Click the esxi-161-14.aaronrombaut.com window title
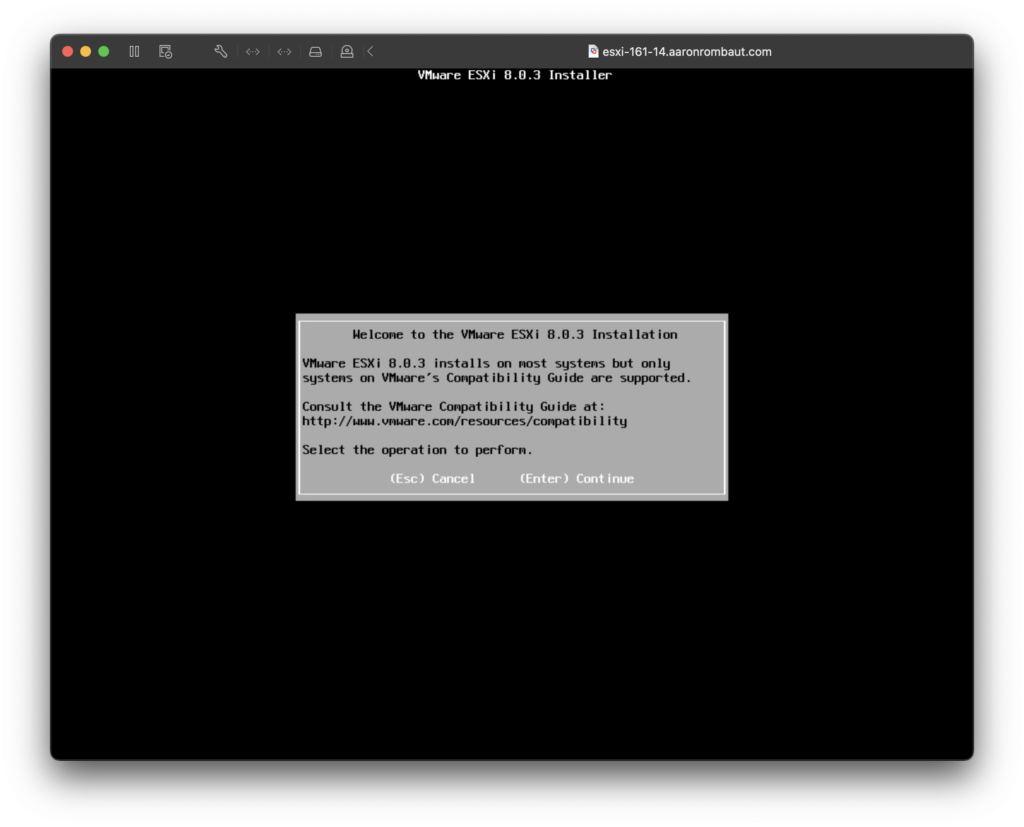The height and width of the screenshot is (827, 1024). 686,52
